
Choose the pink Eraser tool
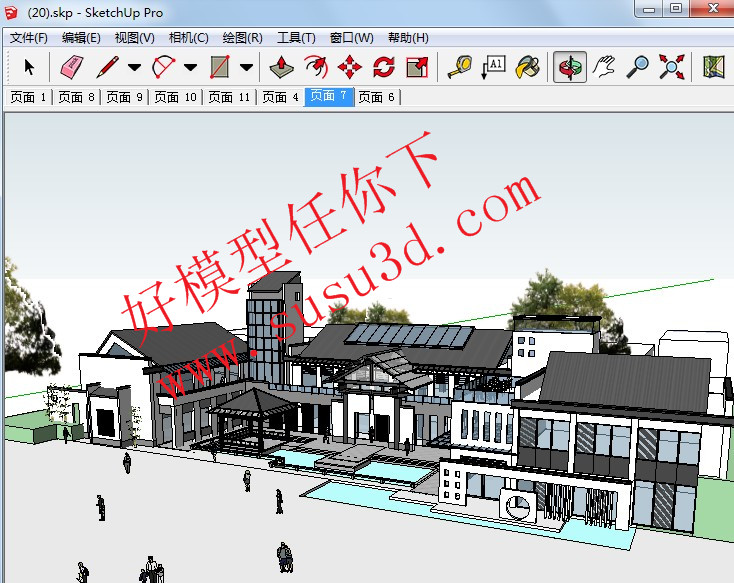(x=72, y=67)
